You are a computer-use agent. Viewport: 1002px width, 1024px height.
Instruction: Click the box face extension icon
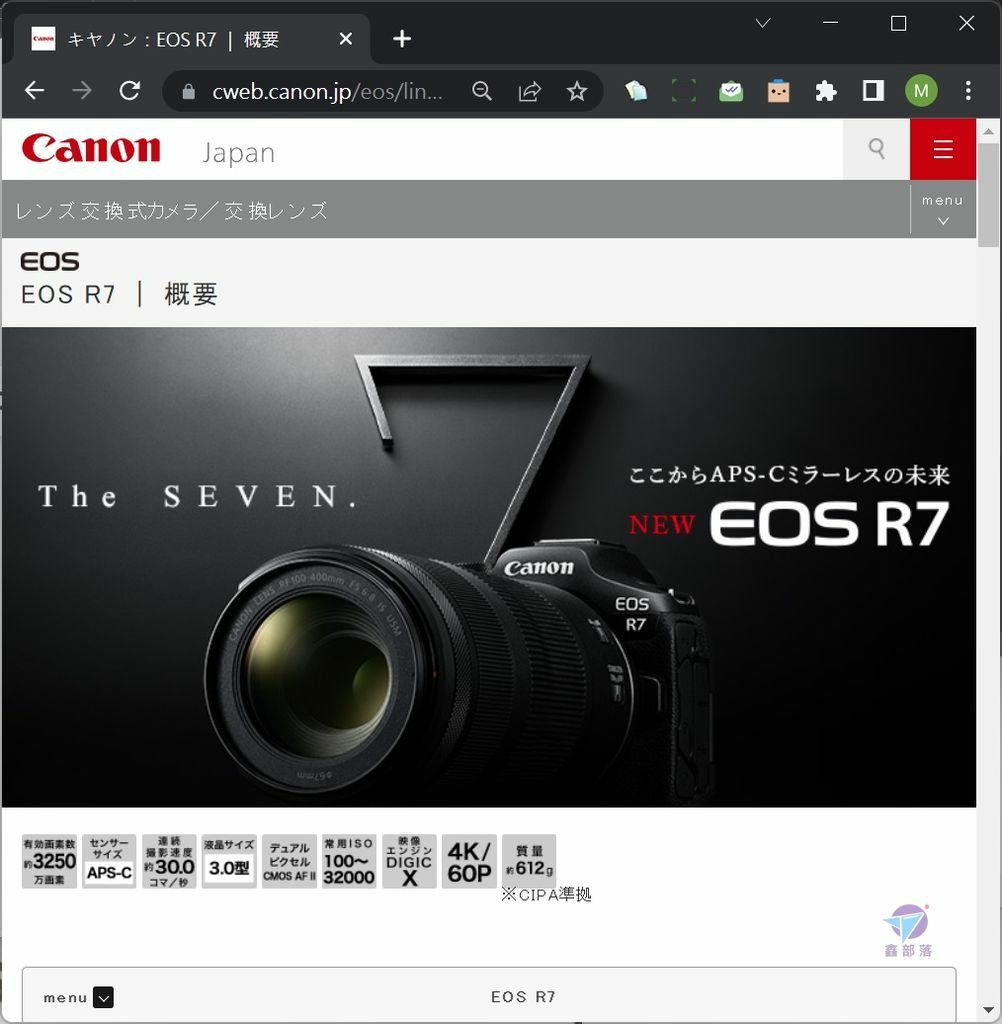point(778,91)
